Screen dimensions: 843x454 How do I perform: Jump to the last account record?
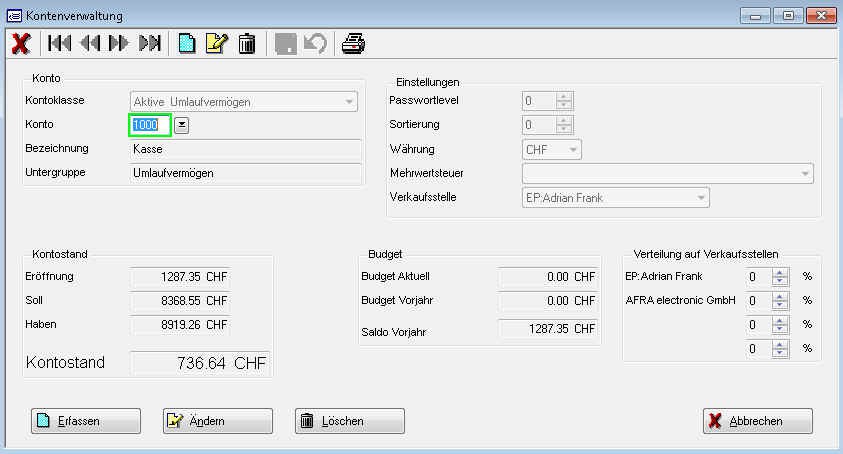click(149, 43)
